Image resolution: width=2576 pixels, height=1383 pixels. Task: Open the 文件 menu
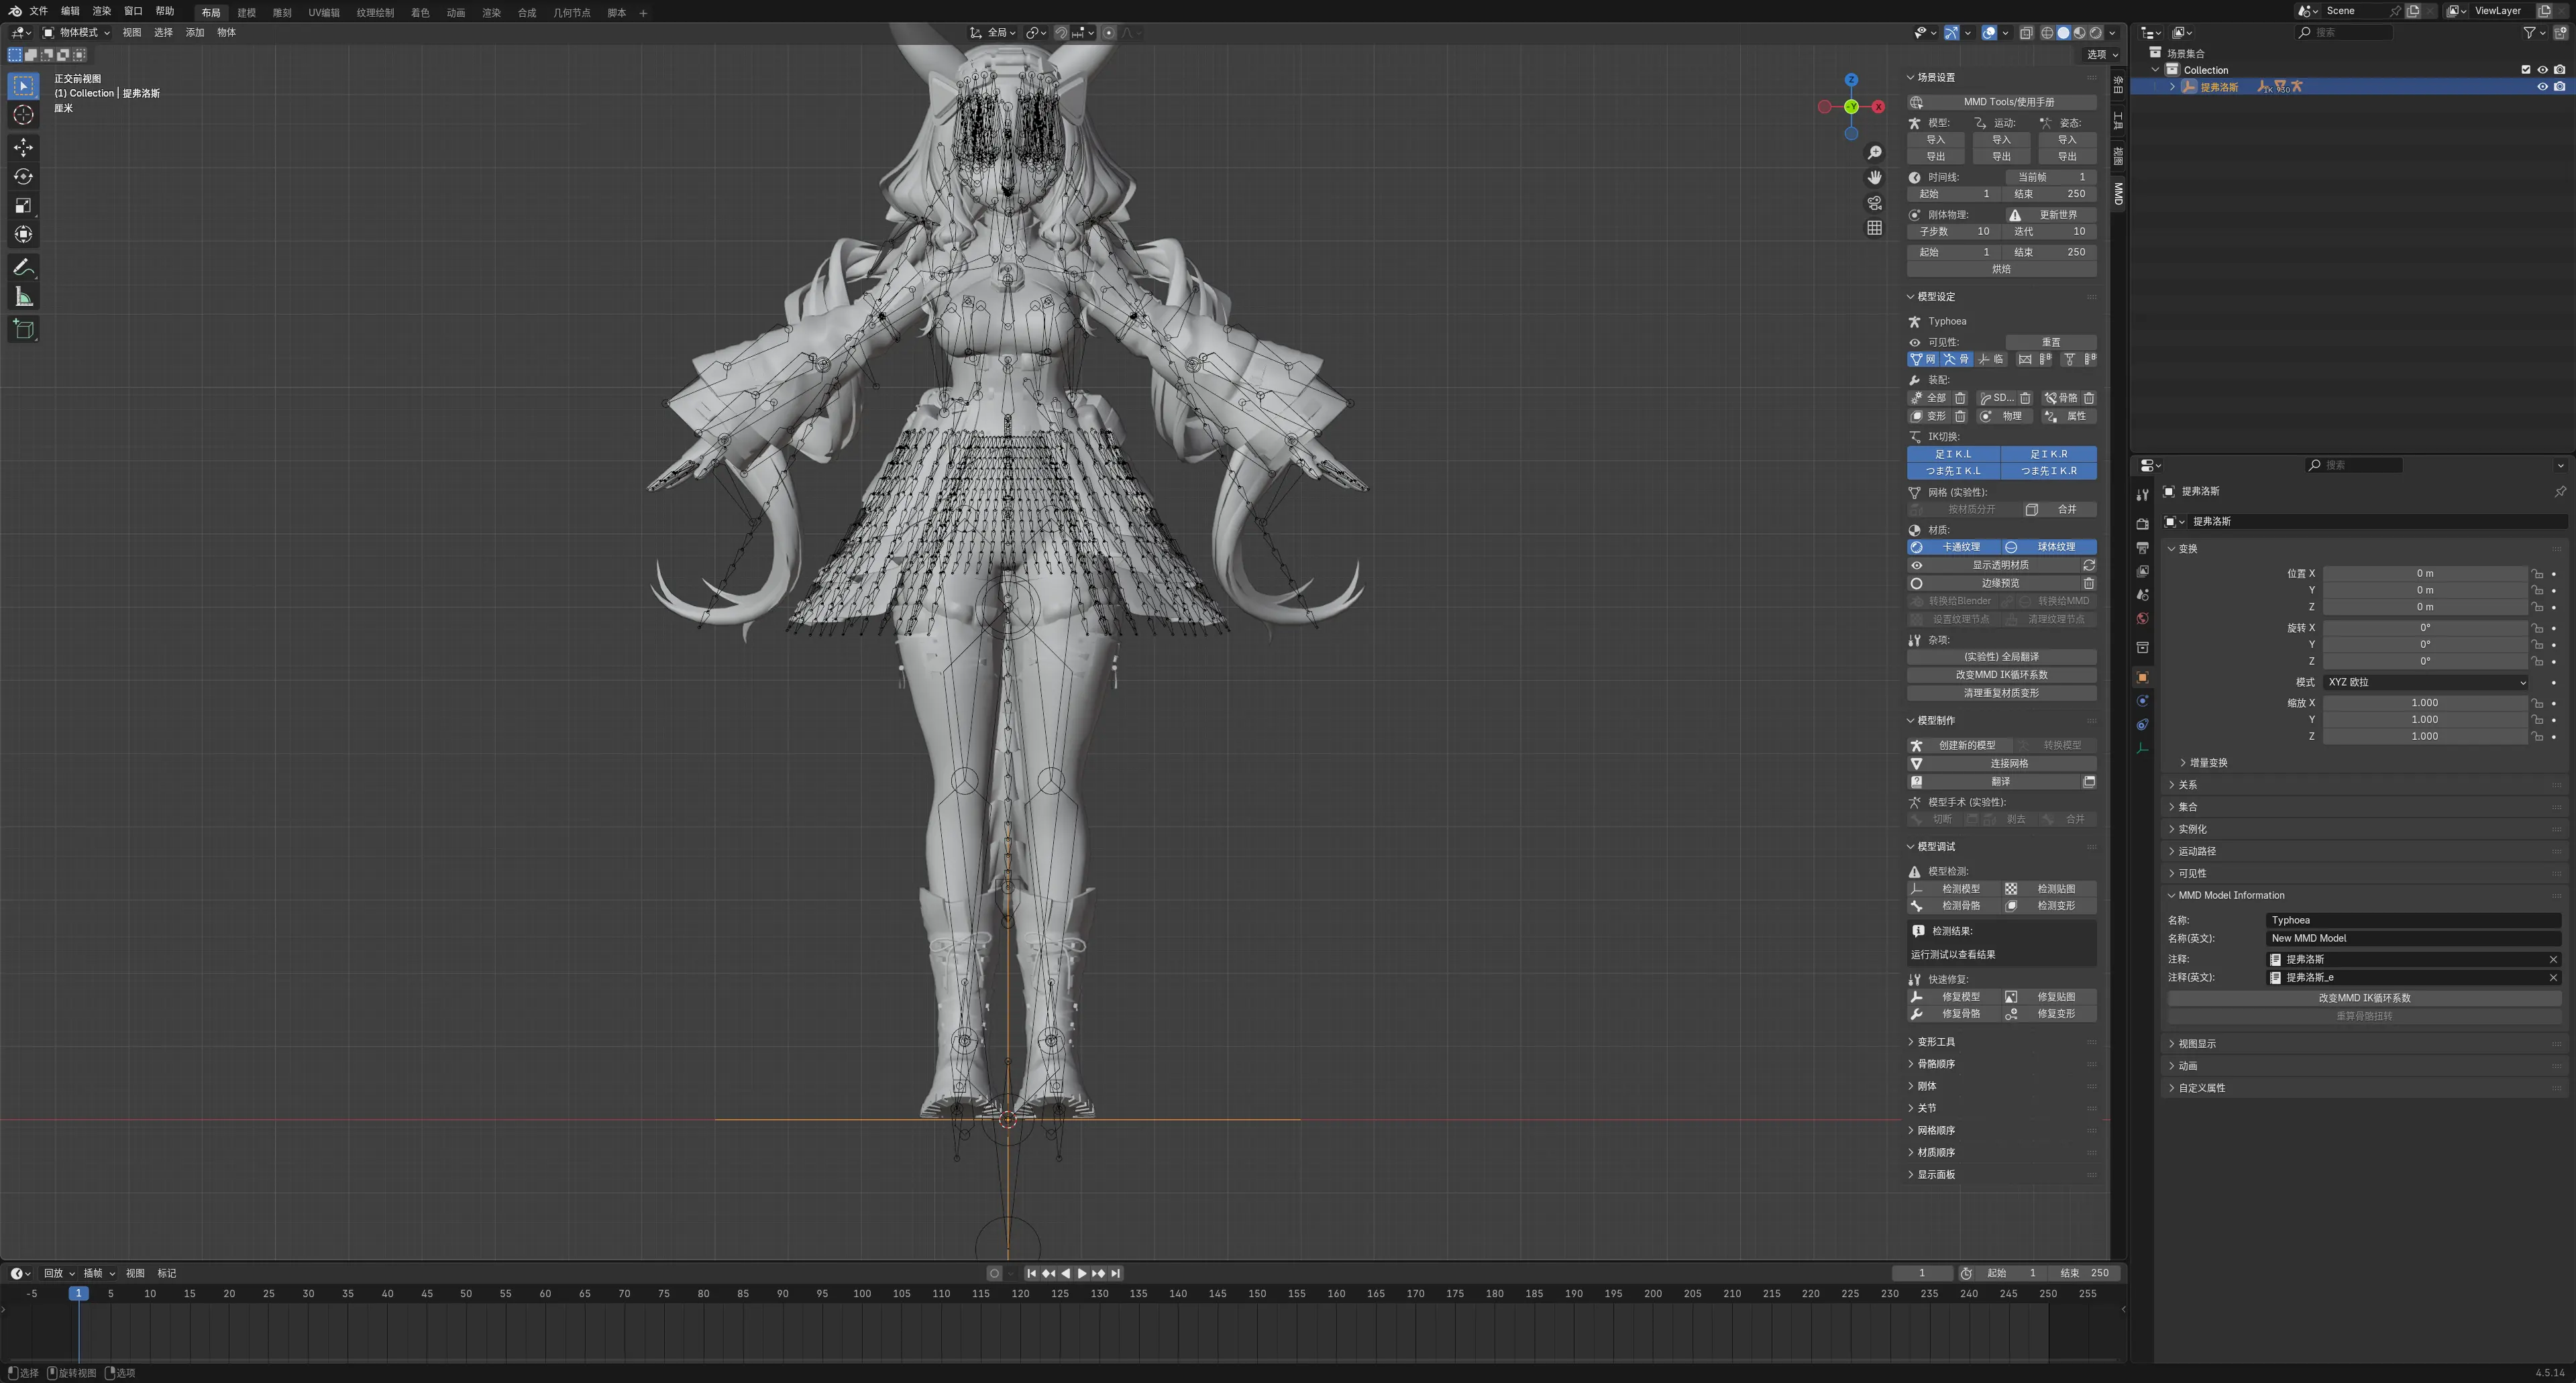click(38, 11)
